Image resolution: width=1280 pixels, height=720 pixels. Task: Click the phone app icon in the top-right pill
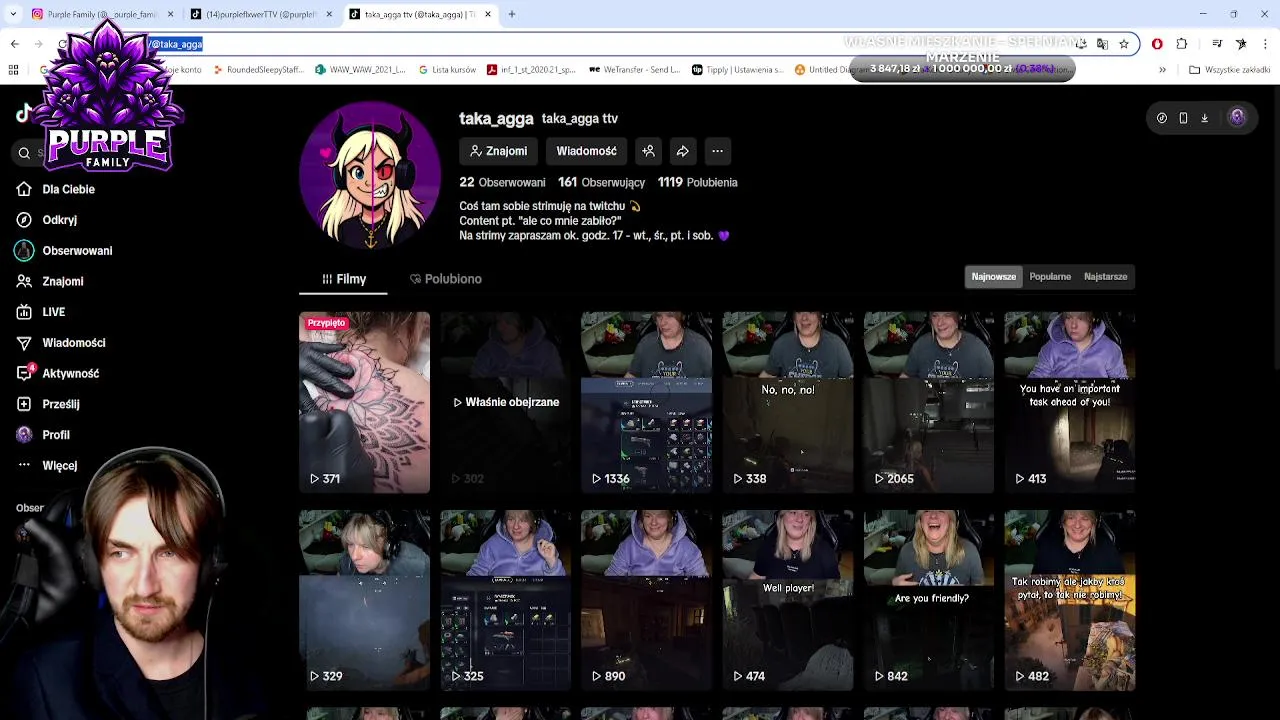(x=1183, y=118)
